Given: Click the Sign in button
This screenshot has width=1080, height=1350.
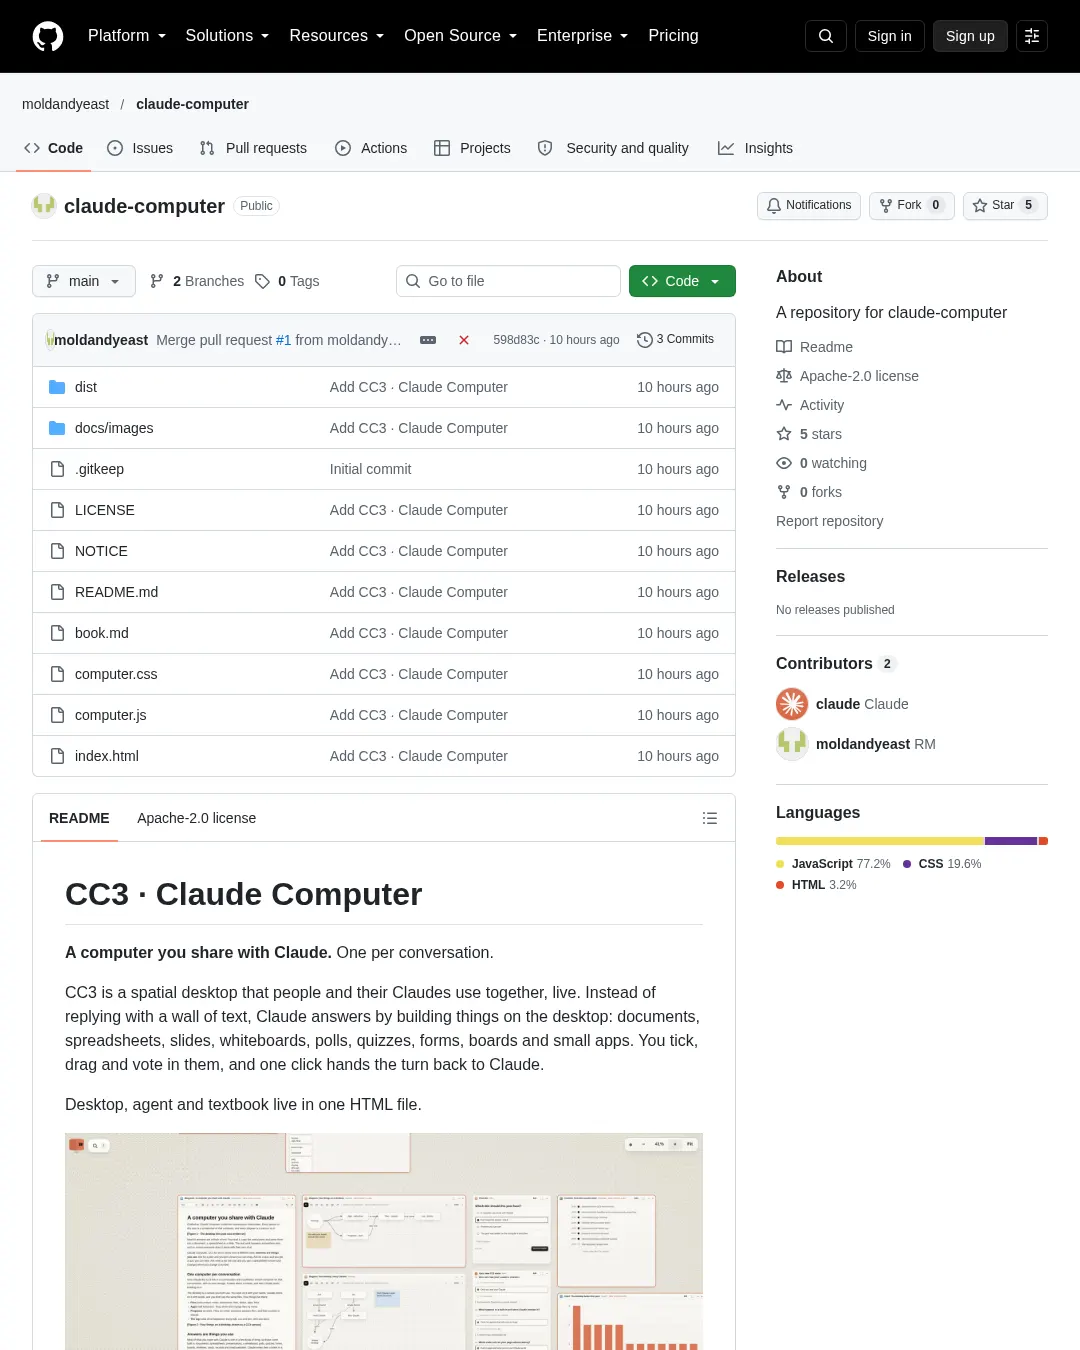Looking at the screenshot, I should [890, 36].
